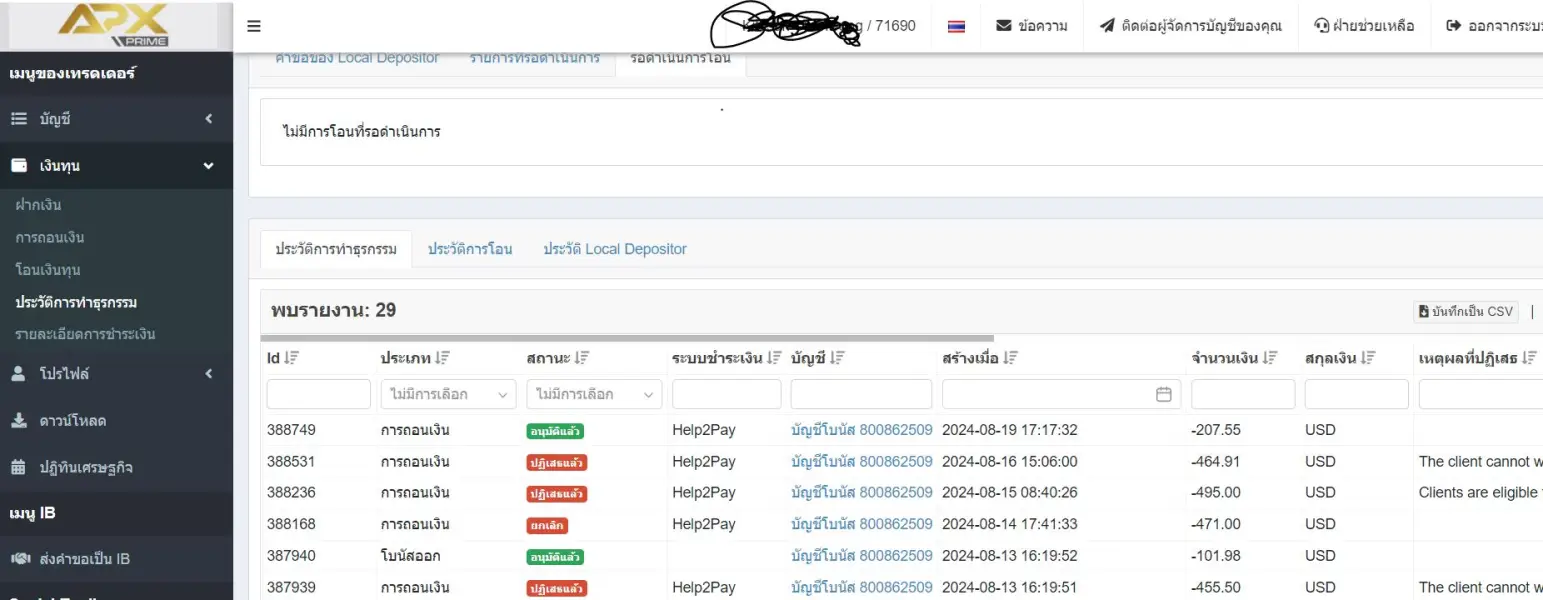Viewport: 1543px width, 600px height.
Task: Switch to ประวัติการโอน tab
Action: pyautogui.click(x=470, y=249)
